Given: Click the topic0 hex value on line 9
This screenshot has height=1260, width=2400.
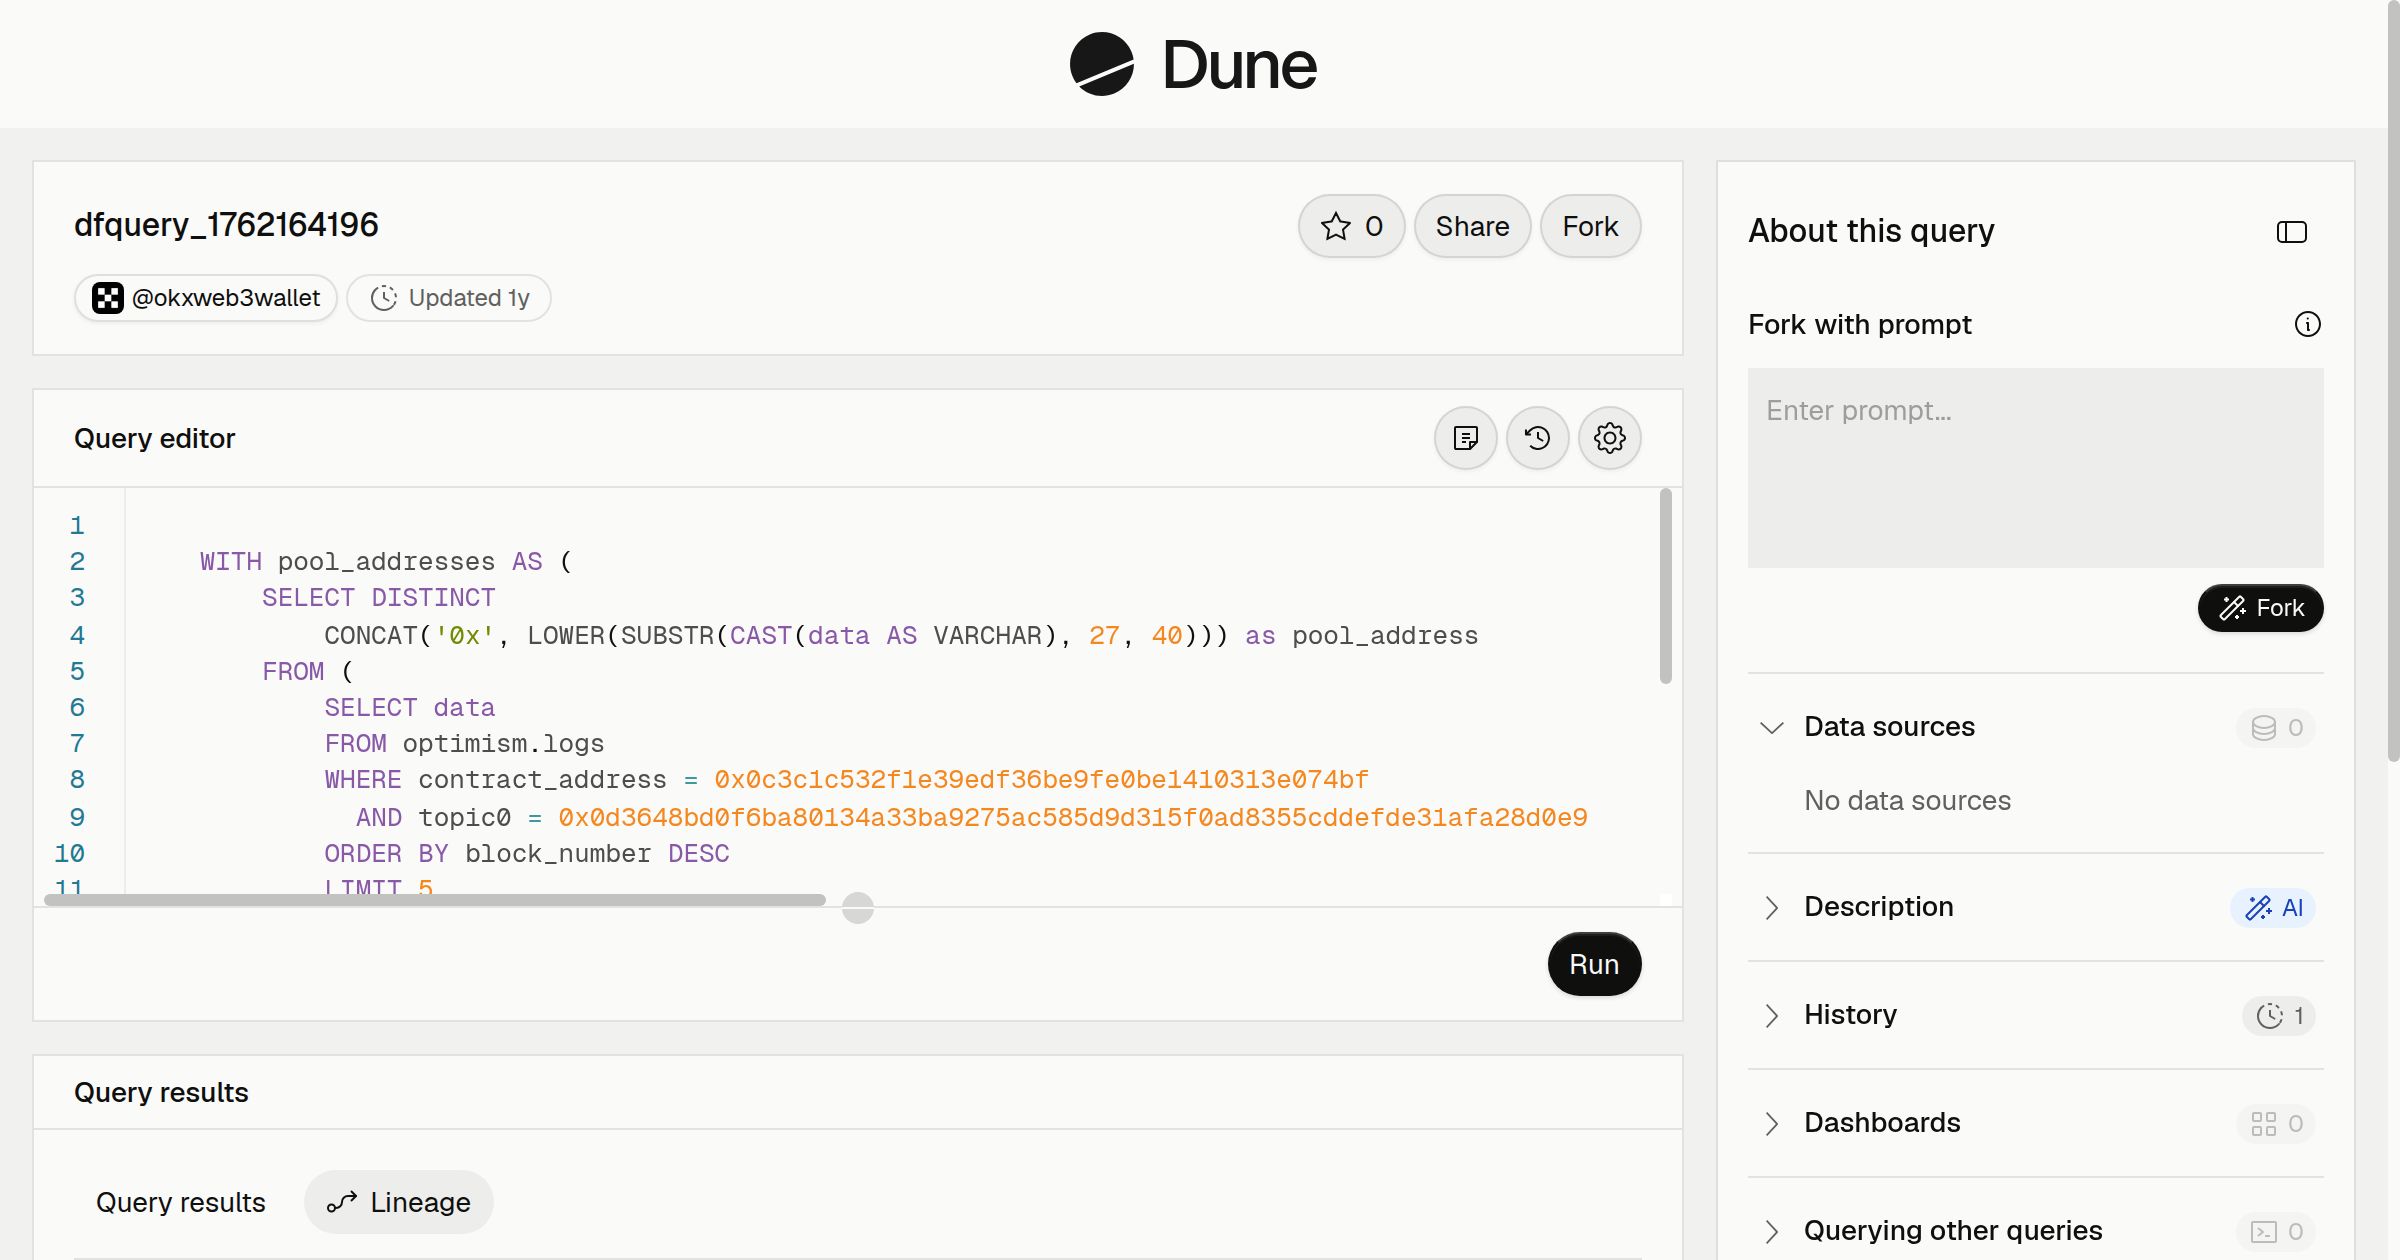Looking at the screenshot, I should (x=1072, y=818).
